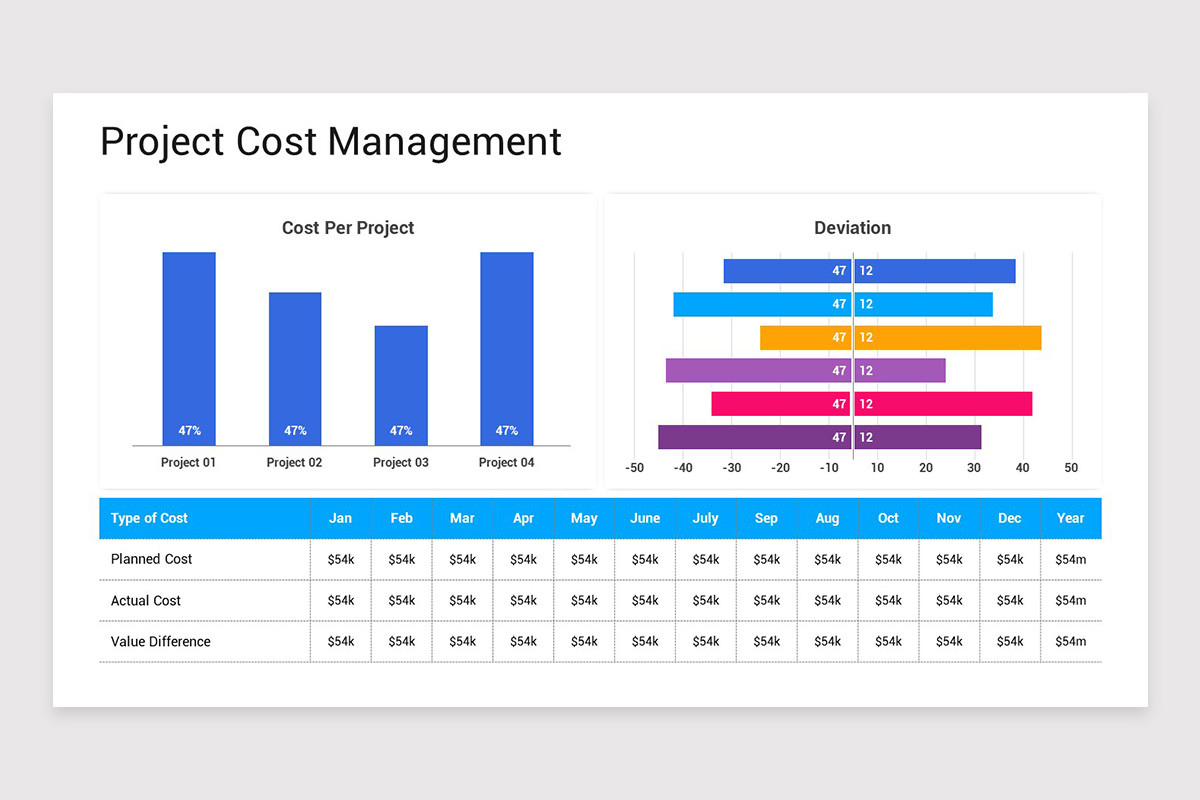Select the Project Cost Management title

click(330, 141)
